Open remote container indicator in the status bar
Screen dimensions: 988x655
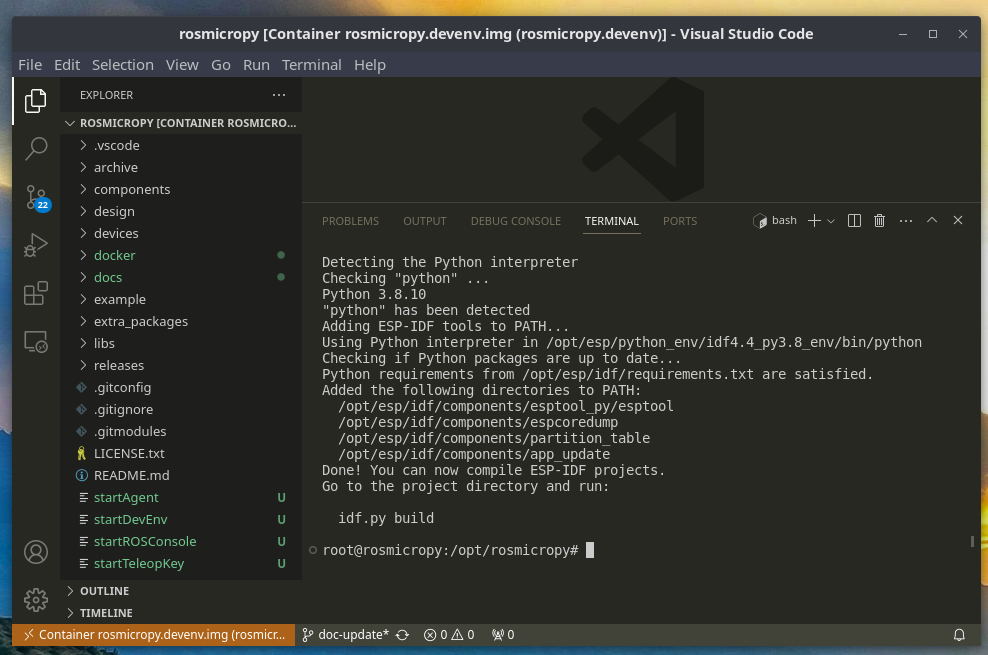click(153, 635)
